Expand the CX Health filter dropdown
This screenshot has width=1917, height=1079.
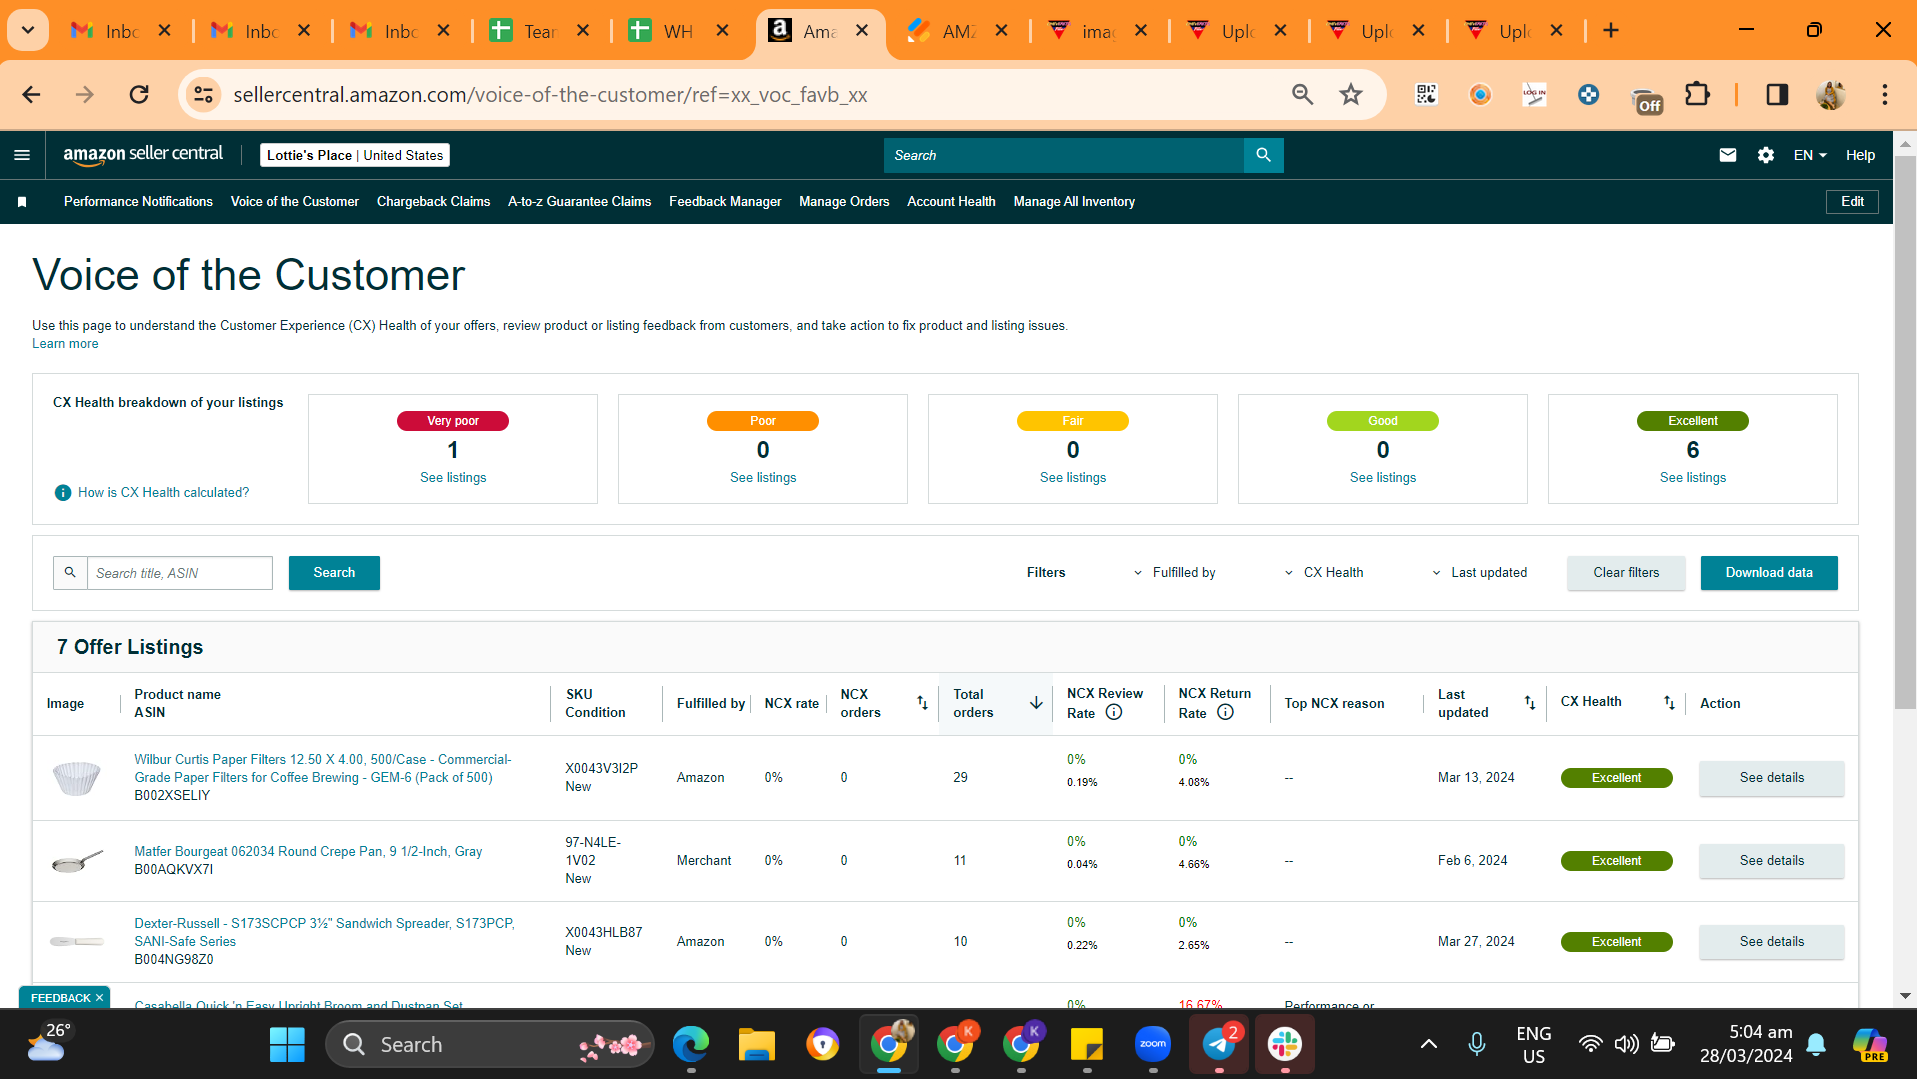point(1323,573)
